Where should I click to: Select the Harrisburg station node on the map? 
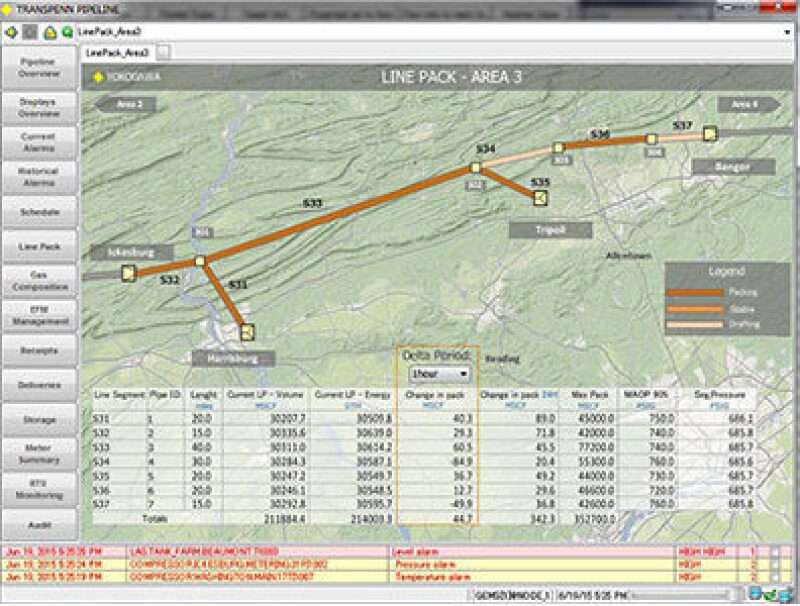click(x=247, y=332)
